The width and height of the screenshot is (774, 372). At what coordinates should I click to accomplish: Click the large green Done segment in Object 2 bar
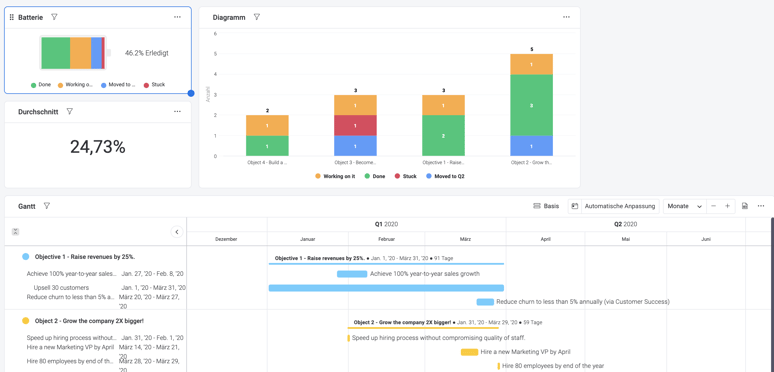[x=532, y=105]
